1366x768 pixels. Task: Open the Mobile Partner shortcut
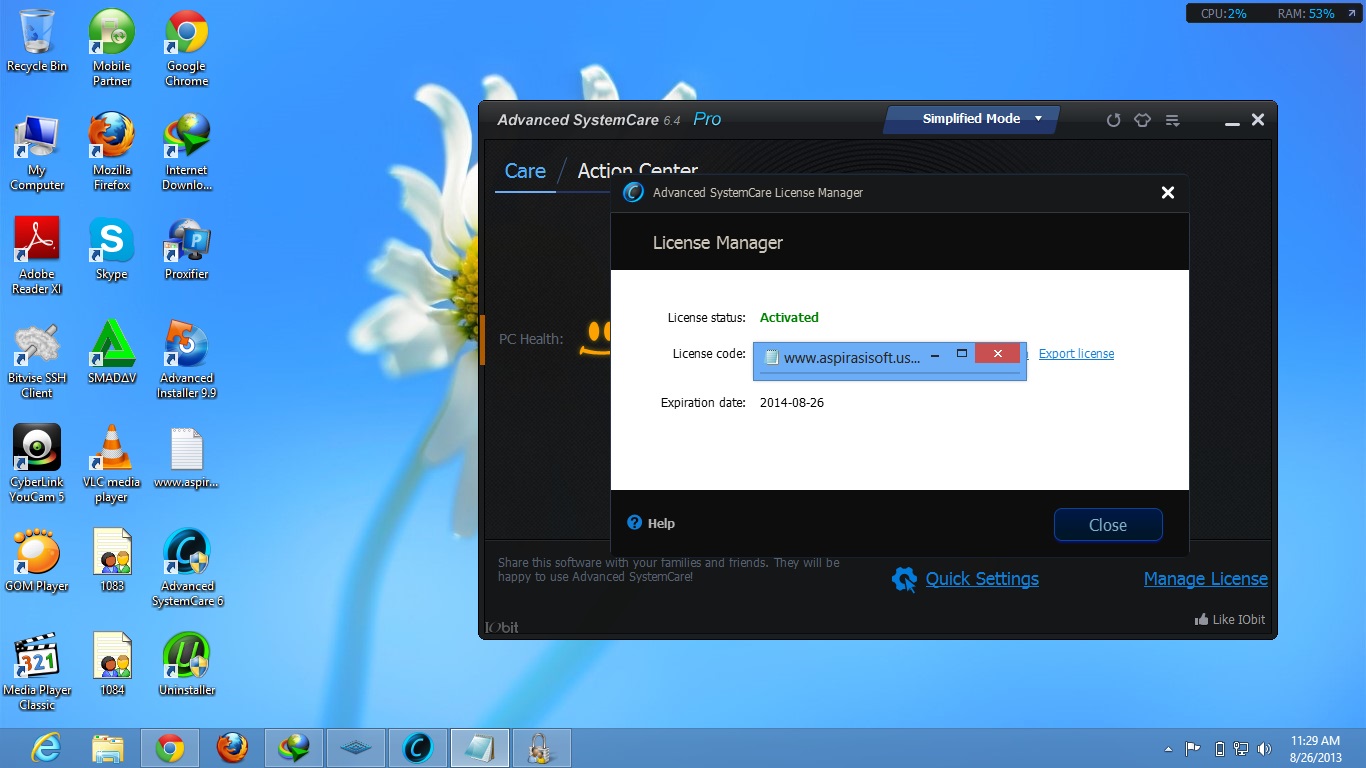pos(112,48)
